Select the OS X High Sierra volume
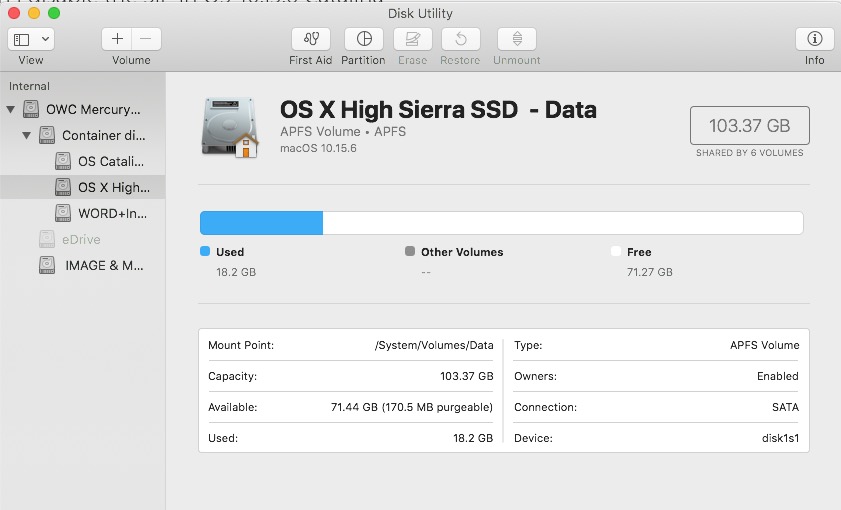The image size is (841, 510). coord(83,187)
